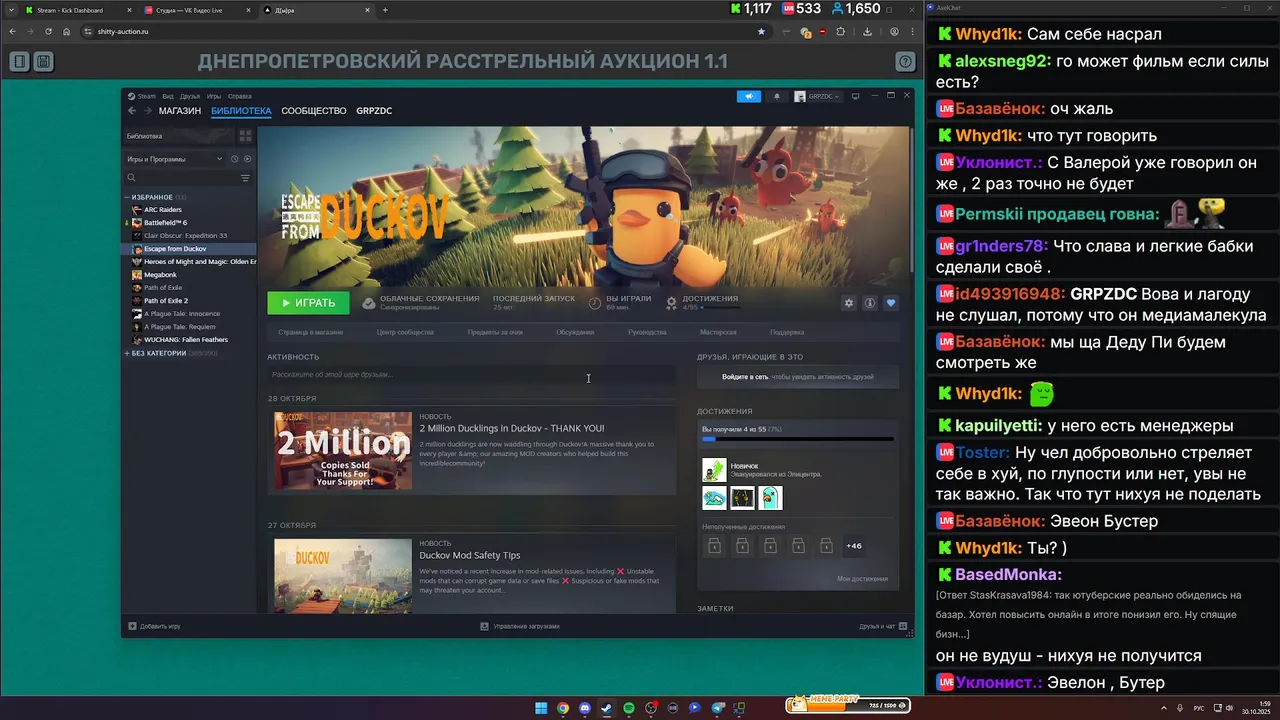Go forward with Steam's forward arrow
This screenshot has width=1280, height=720.
(x=147, y=110)
